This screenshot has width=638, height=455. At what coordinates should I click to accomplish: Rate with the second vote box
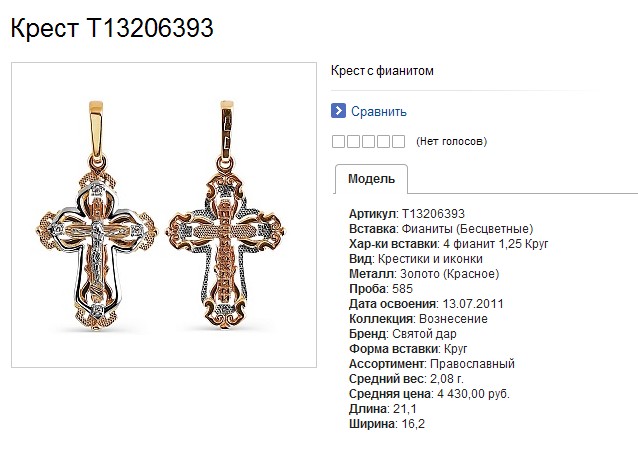354,142
